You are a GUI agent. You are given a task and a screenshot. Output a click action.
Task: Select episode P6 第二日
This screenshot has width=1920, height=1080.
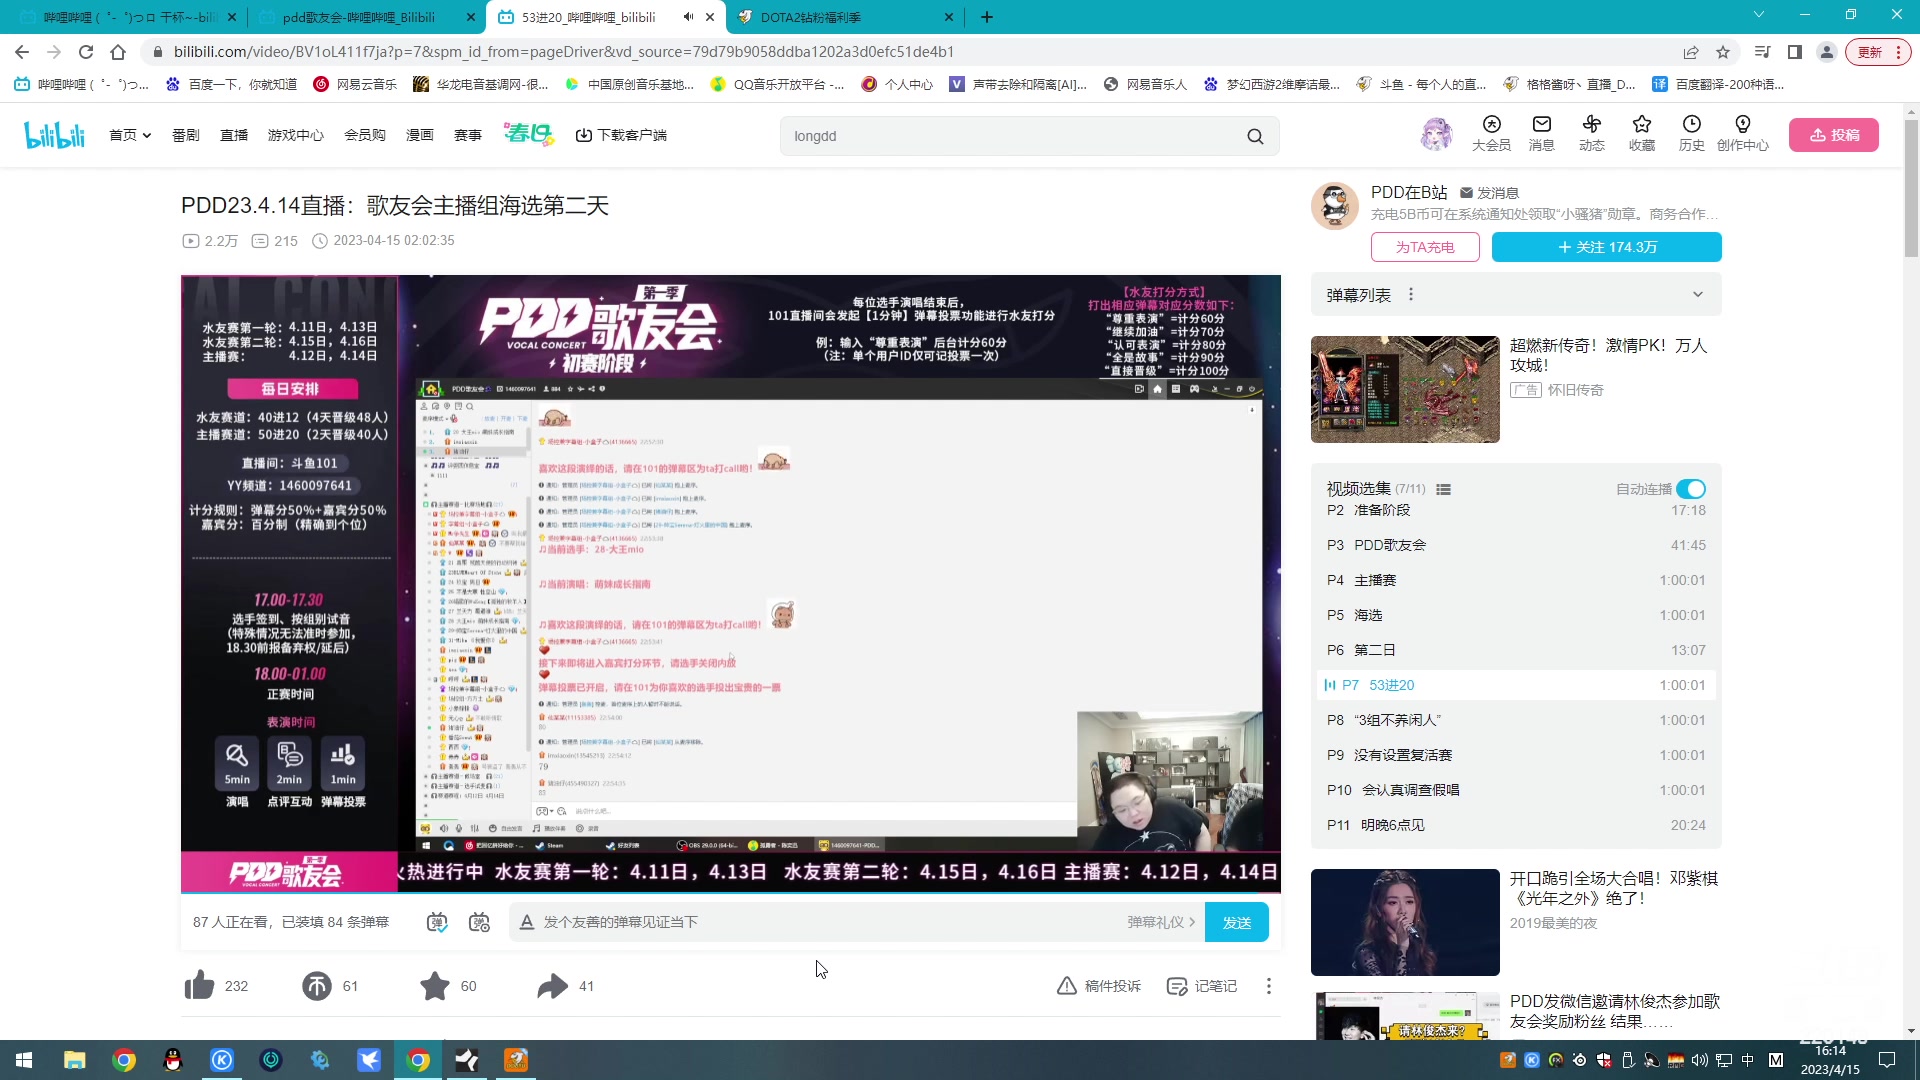point(1516,650)
